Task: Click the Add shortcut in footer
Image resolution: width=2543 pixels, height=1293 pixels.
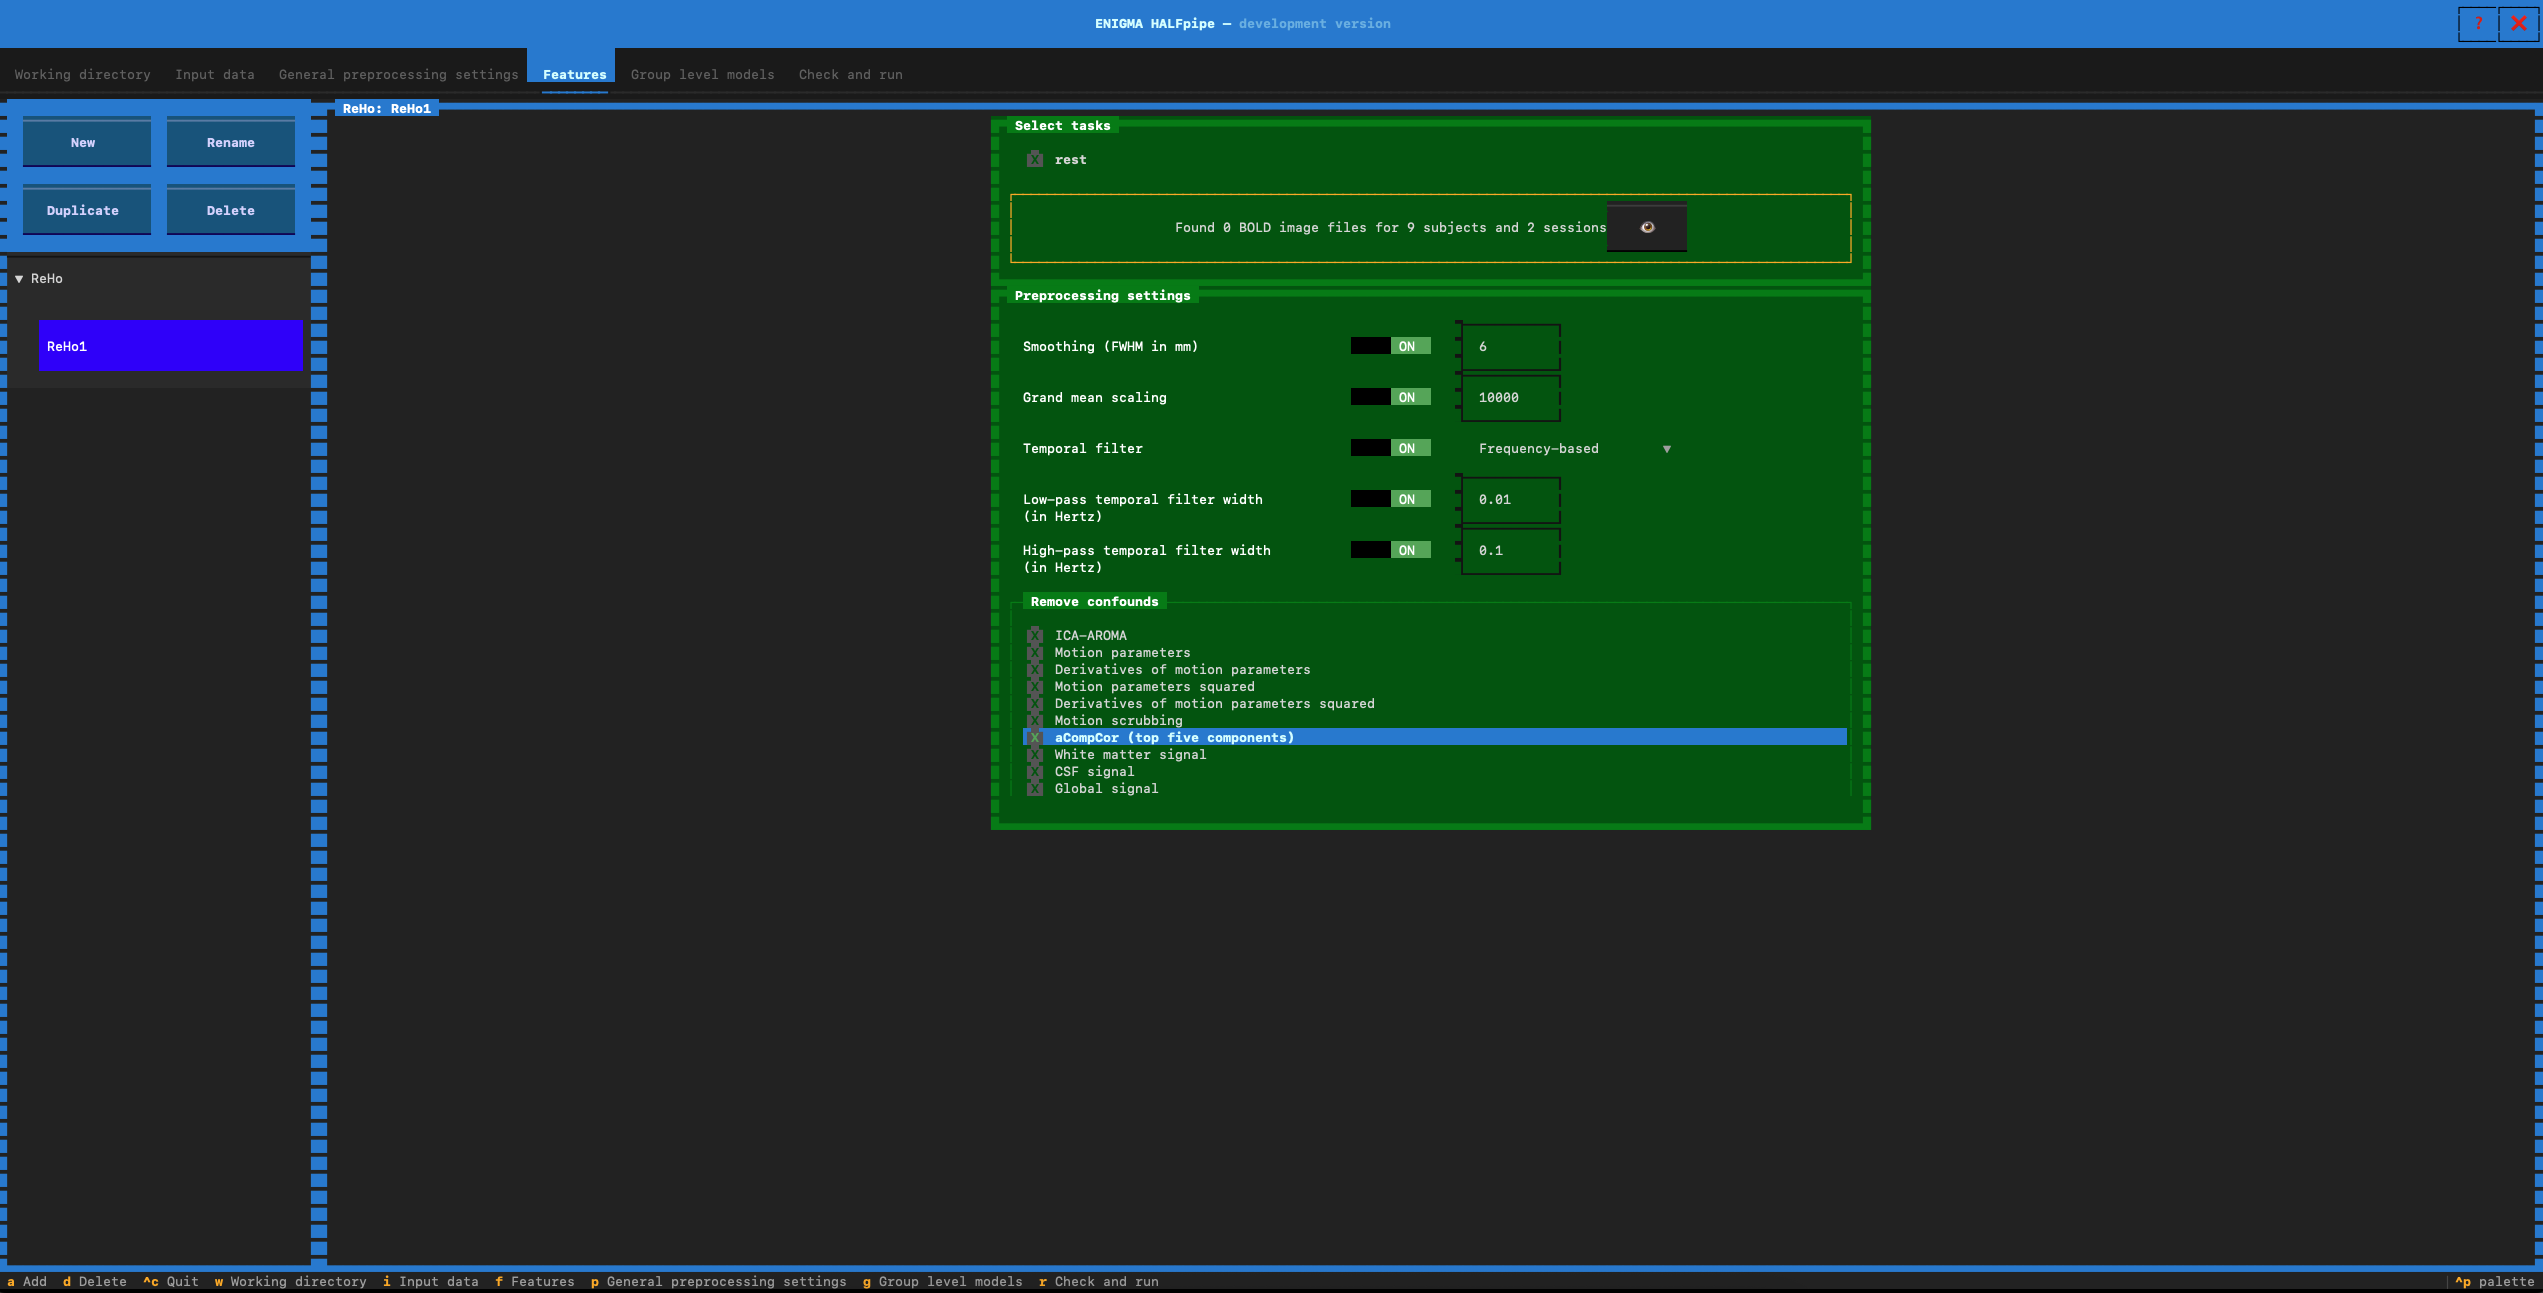Action: click(x=27, y=1281)
